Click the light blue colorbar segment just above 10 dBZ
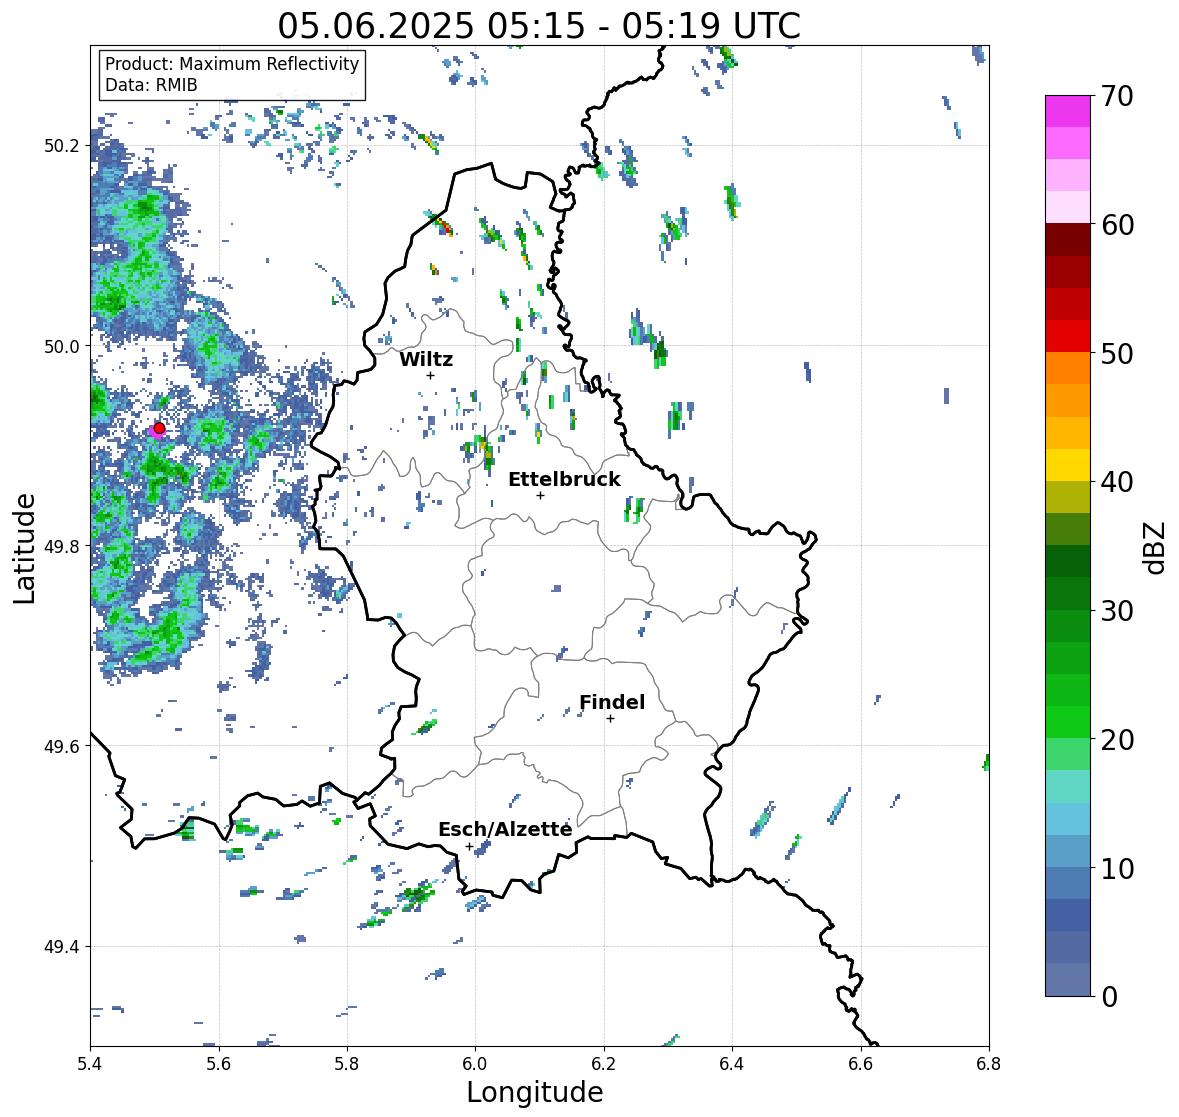 tap(1068, 851)
